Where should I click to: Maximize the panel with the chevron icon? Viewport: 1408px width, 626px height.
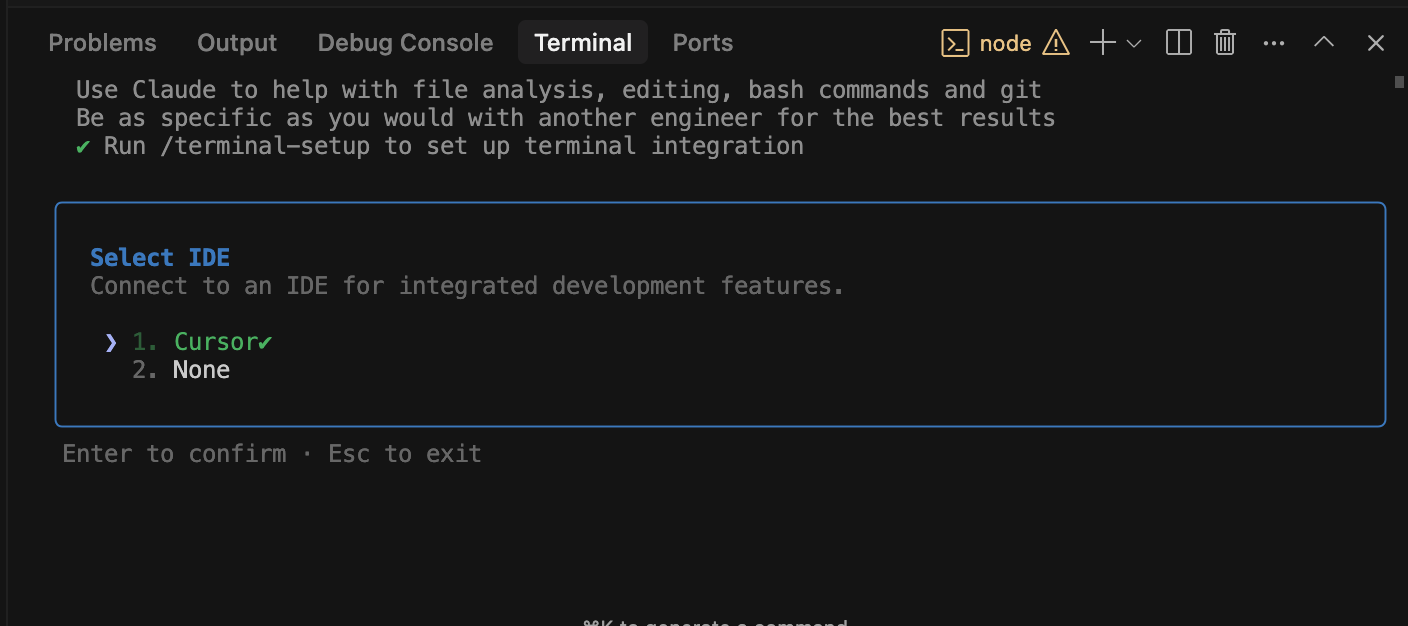[1323, 43]
